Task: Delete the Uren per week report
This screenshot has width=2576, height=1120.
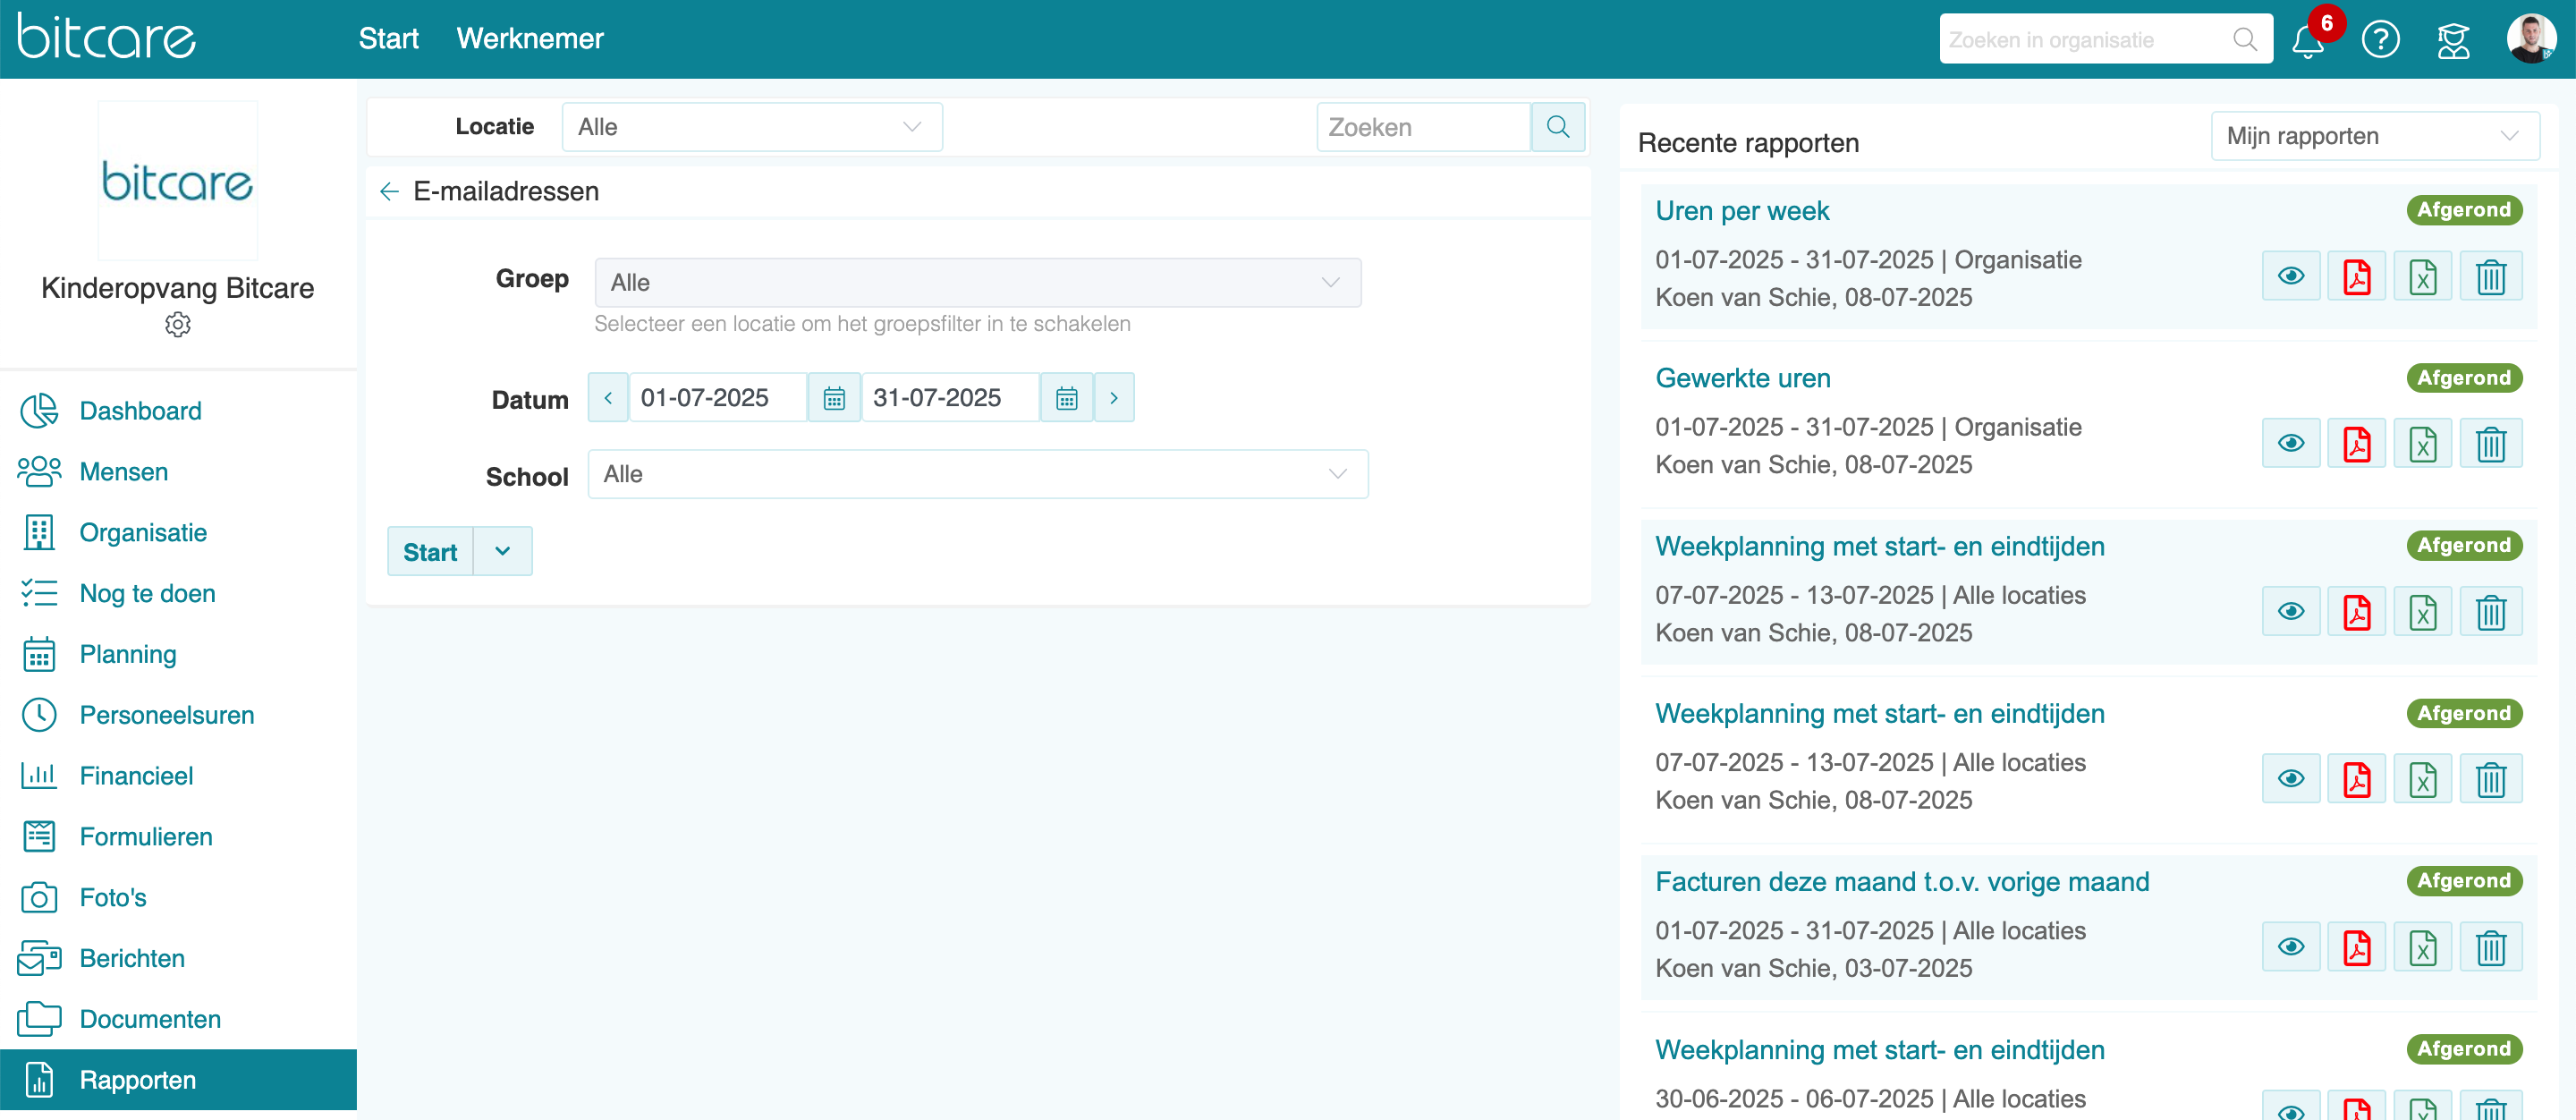Action: point(2491,276)
